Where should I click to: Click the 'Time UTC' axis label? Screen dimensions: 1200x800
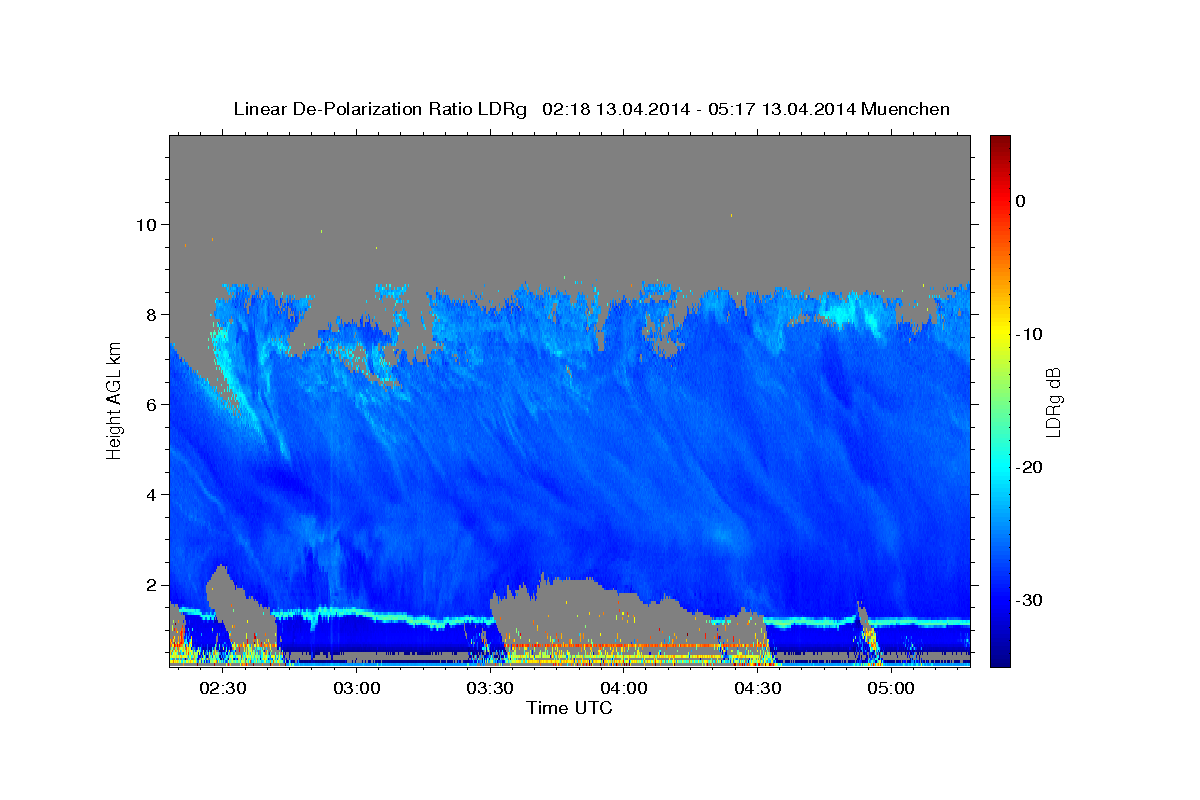[570, 708]
